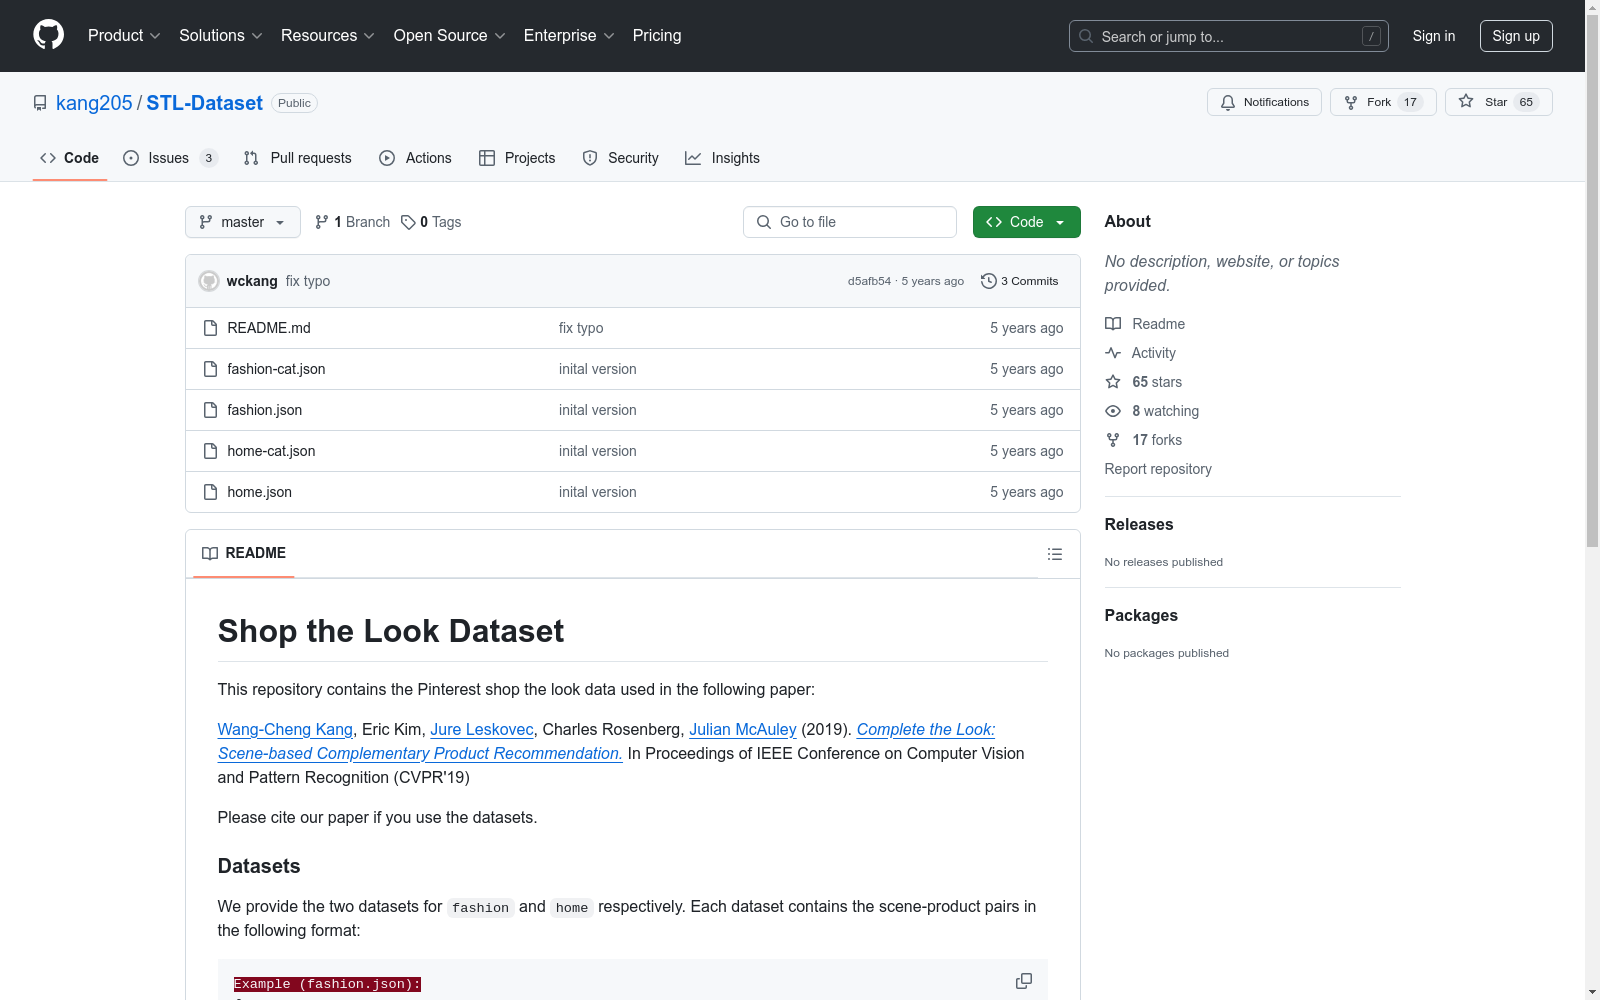Click the GitHub logo icon
The height and width of the screenshot is (1000, 1600).
pyautogui.click(x=48, y=35)
